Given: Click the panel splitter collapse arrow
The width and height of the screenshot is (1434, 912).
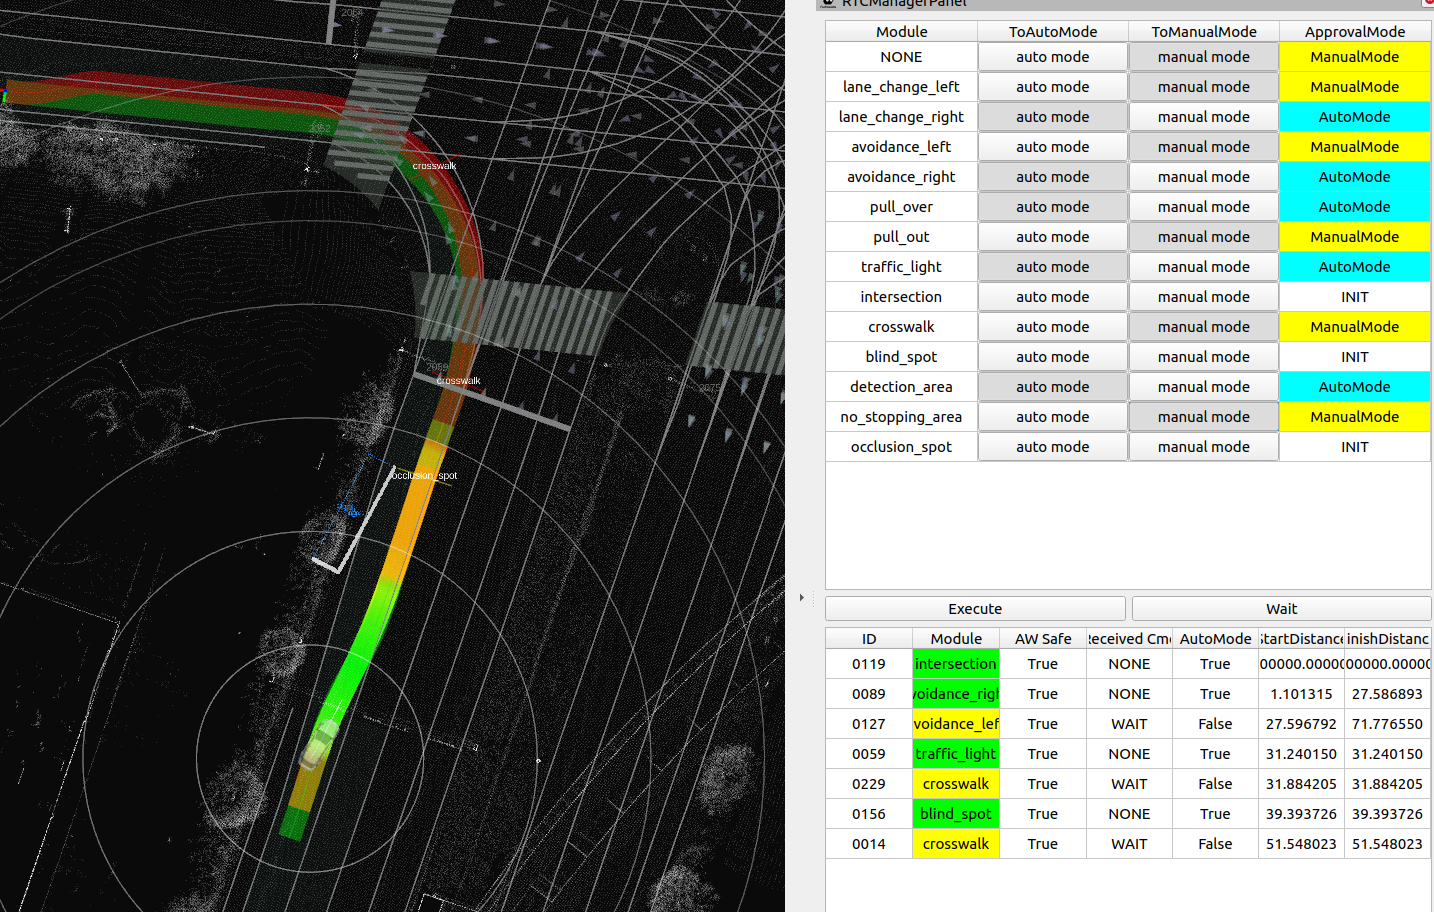Looking at the screenshot, I should point(802,598).
